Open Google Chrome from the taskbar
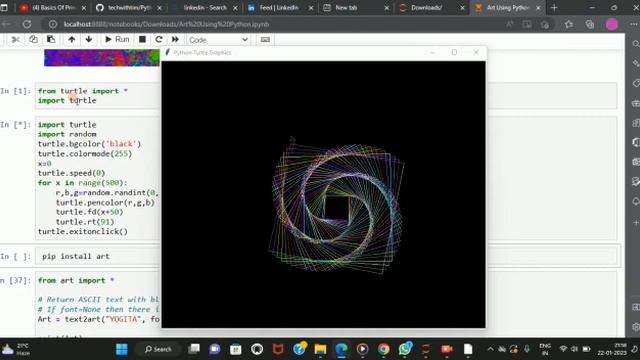The image size is (640, 360). click(x=383, y=349)
